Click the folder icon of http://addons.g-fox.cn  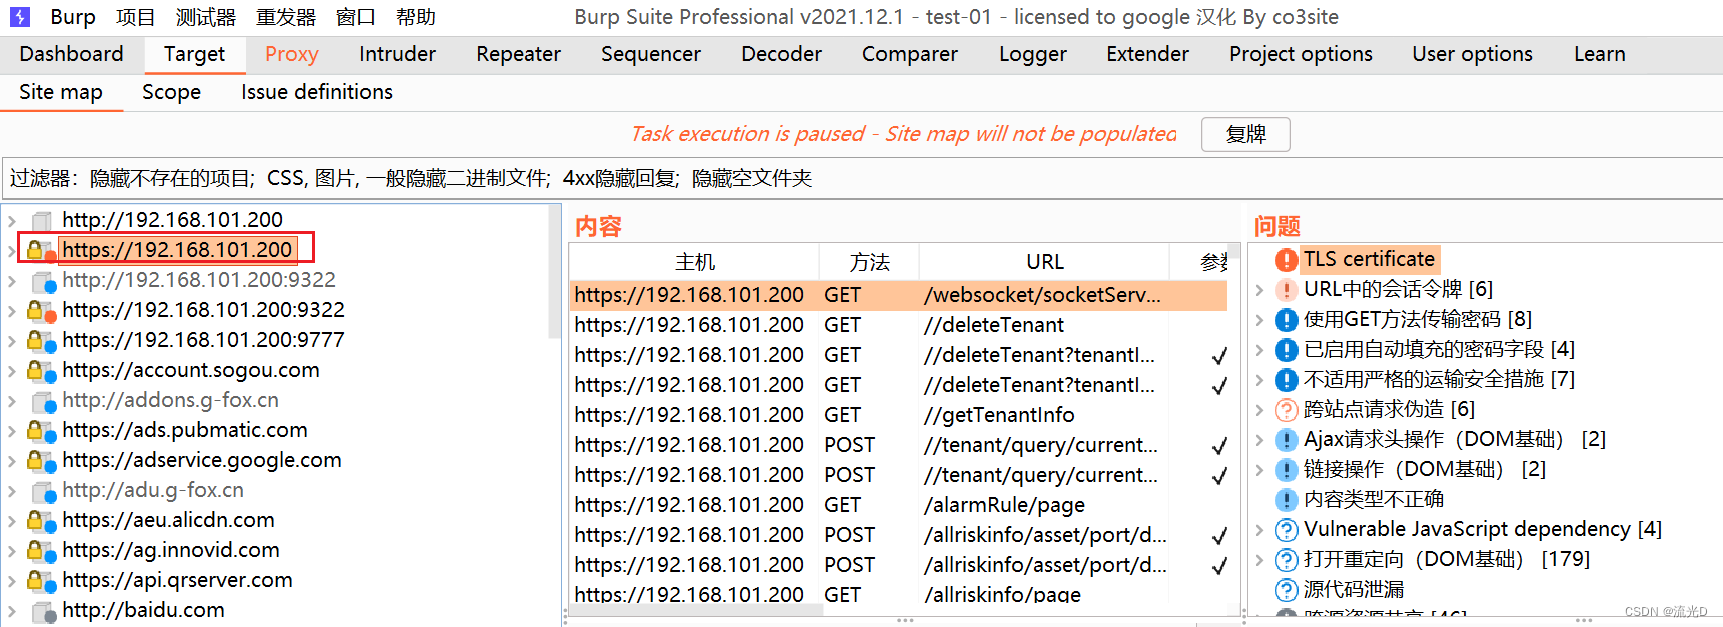[43, 401]
